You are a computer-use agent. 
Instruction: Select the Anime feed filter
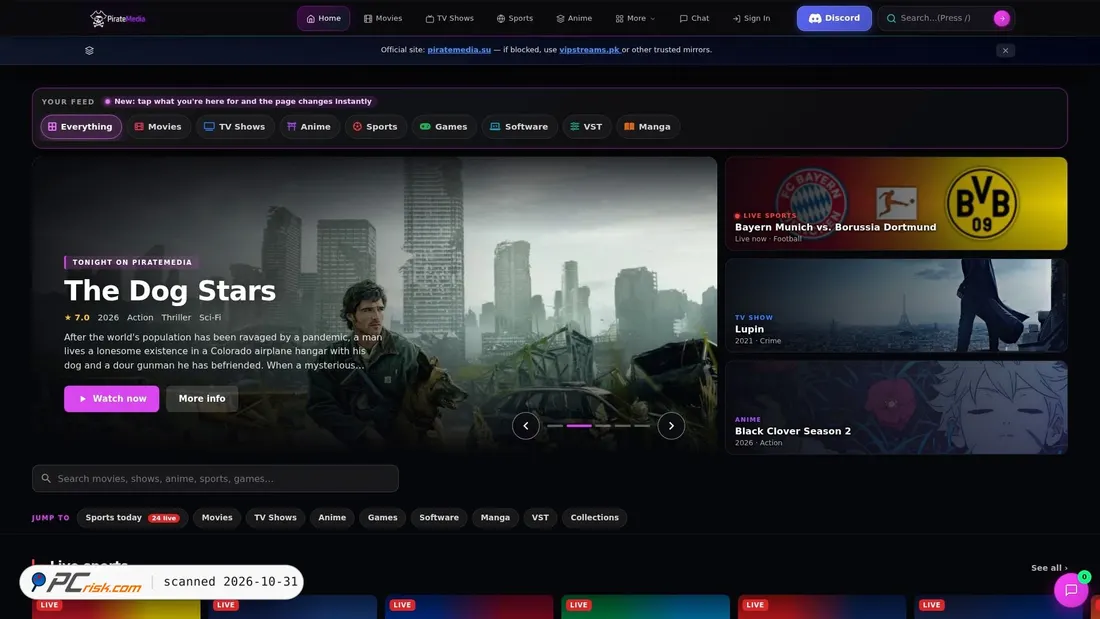(309, 127)
